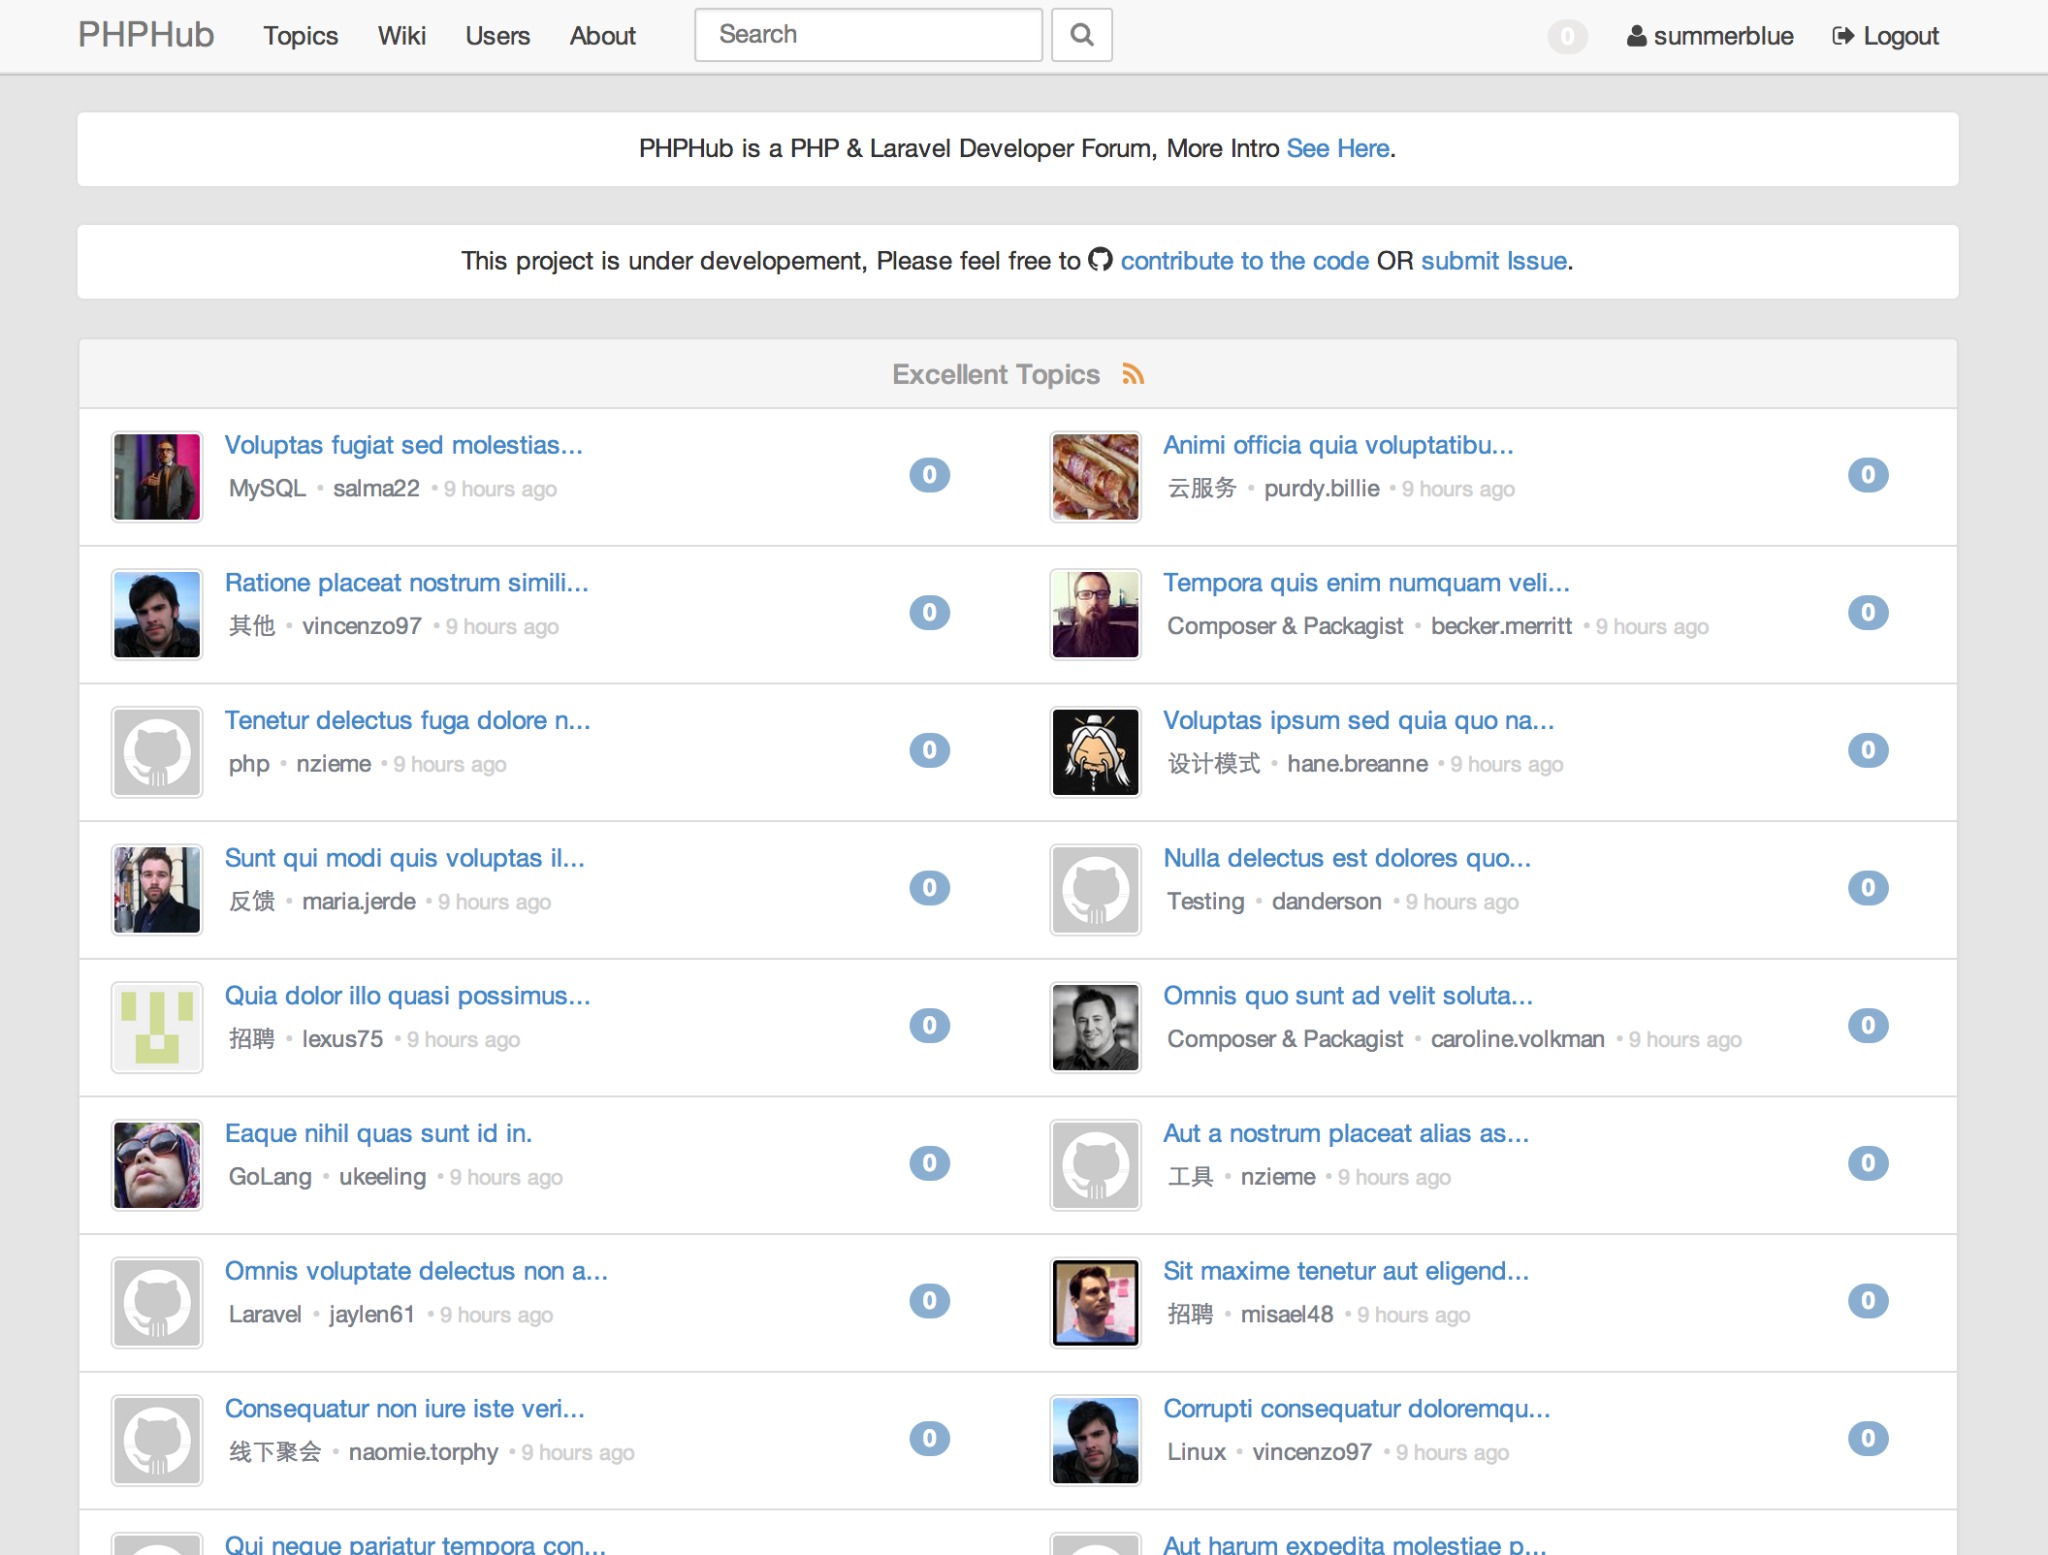This screenshot has width=2048, height=1555.
Task: Open topic 'Eaque nihil quas sunt id in.'
Action: click(x=378, y=1133)
